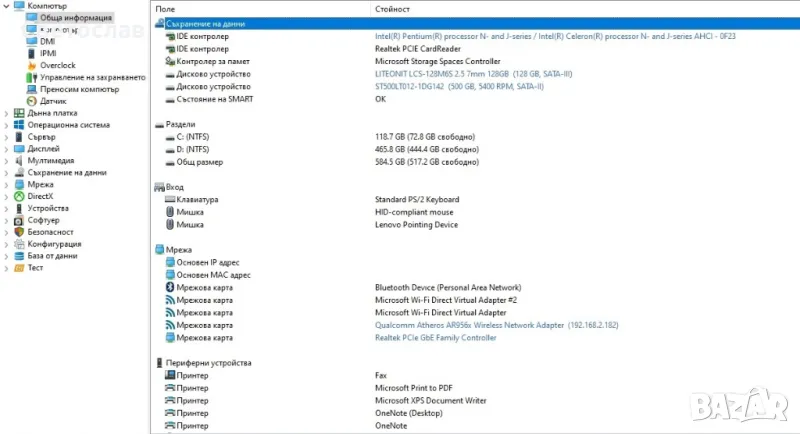
Task: Expand the Софтуер tree node
Action: [x=7, y=220]
